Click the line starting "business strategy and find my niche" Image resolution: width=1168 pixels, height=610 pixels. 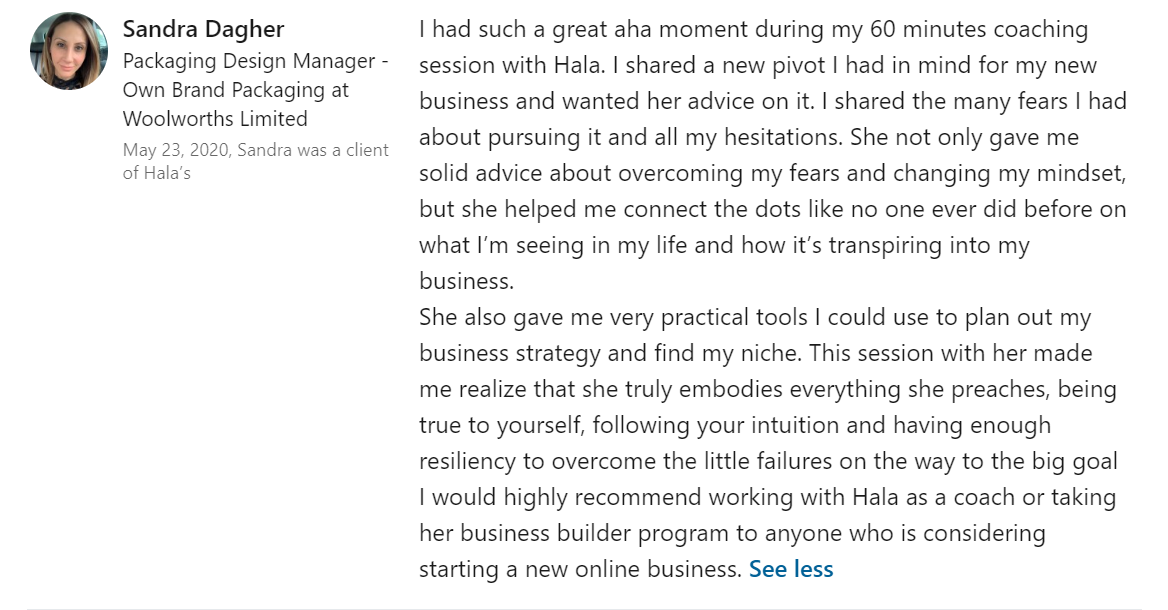click(755, 353)
